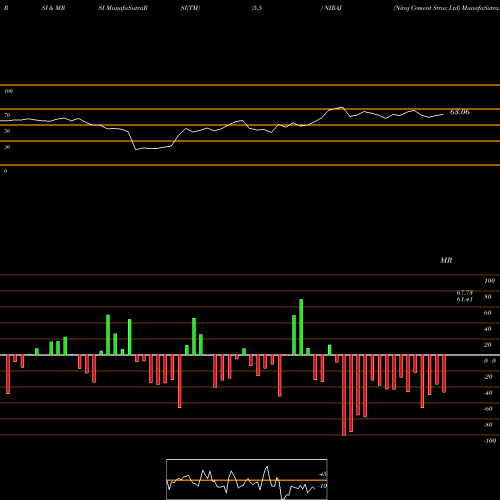Click the MR axis label '0 0'
This screenshot has width=500, height=500.
(x=490, y=361)
